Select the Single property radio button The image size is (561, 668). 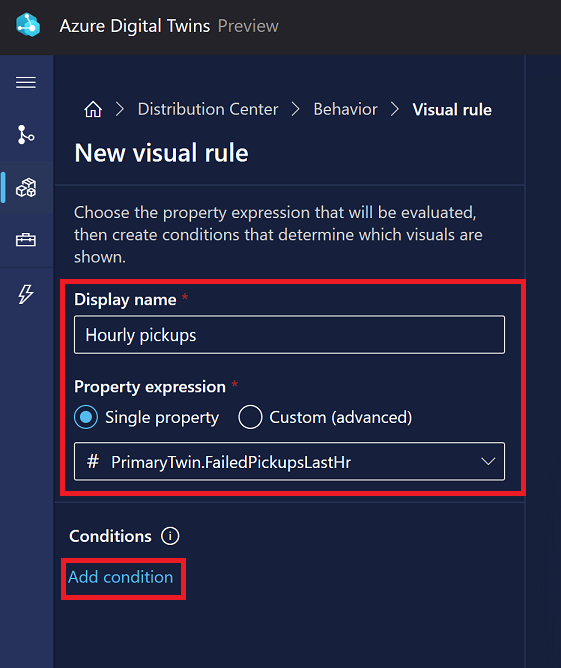(86, 417)
